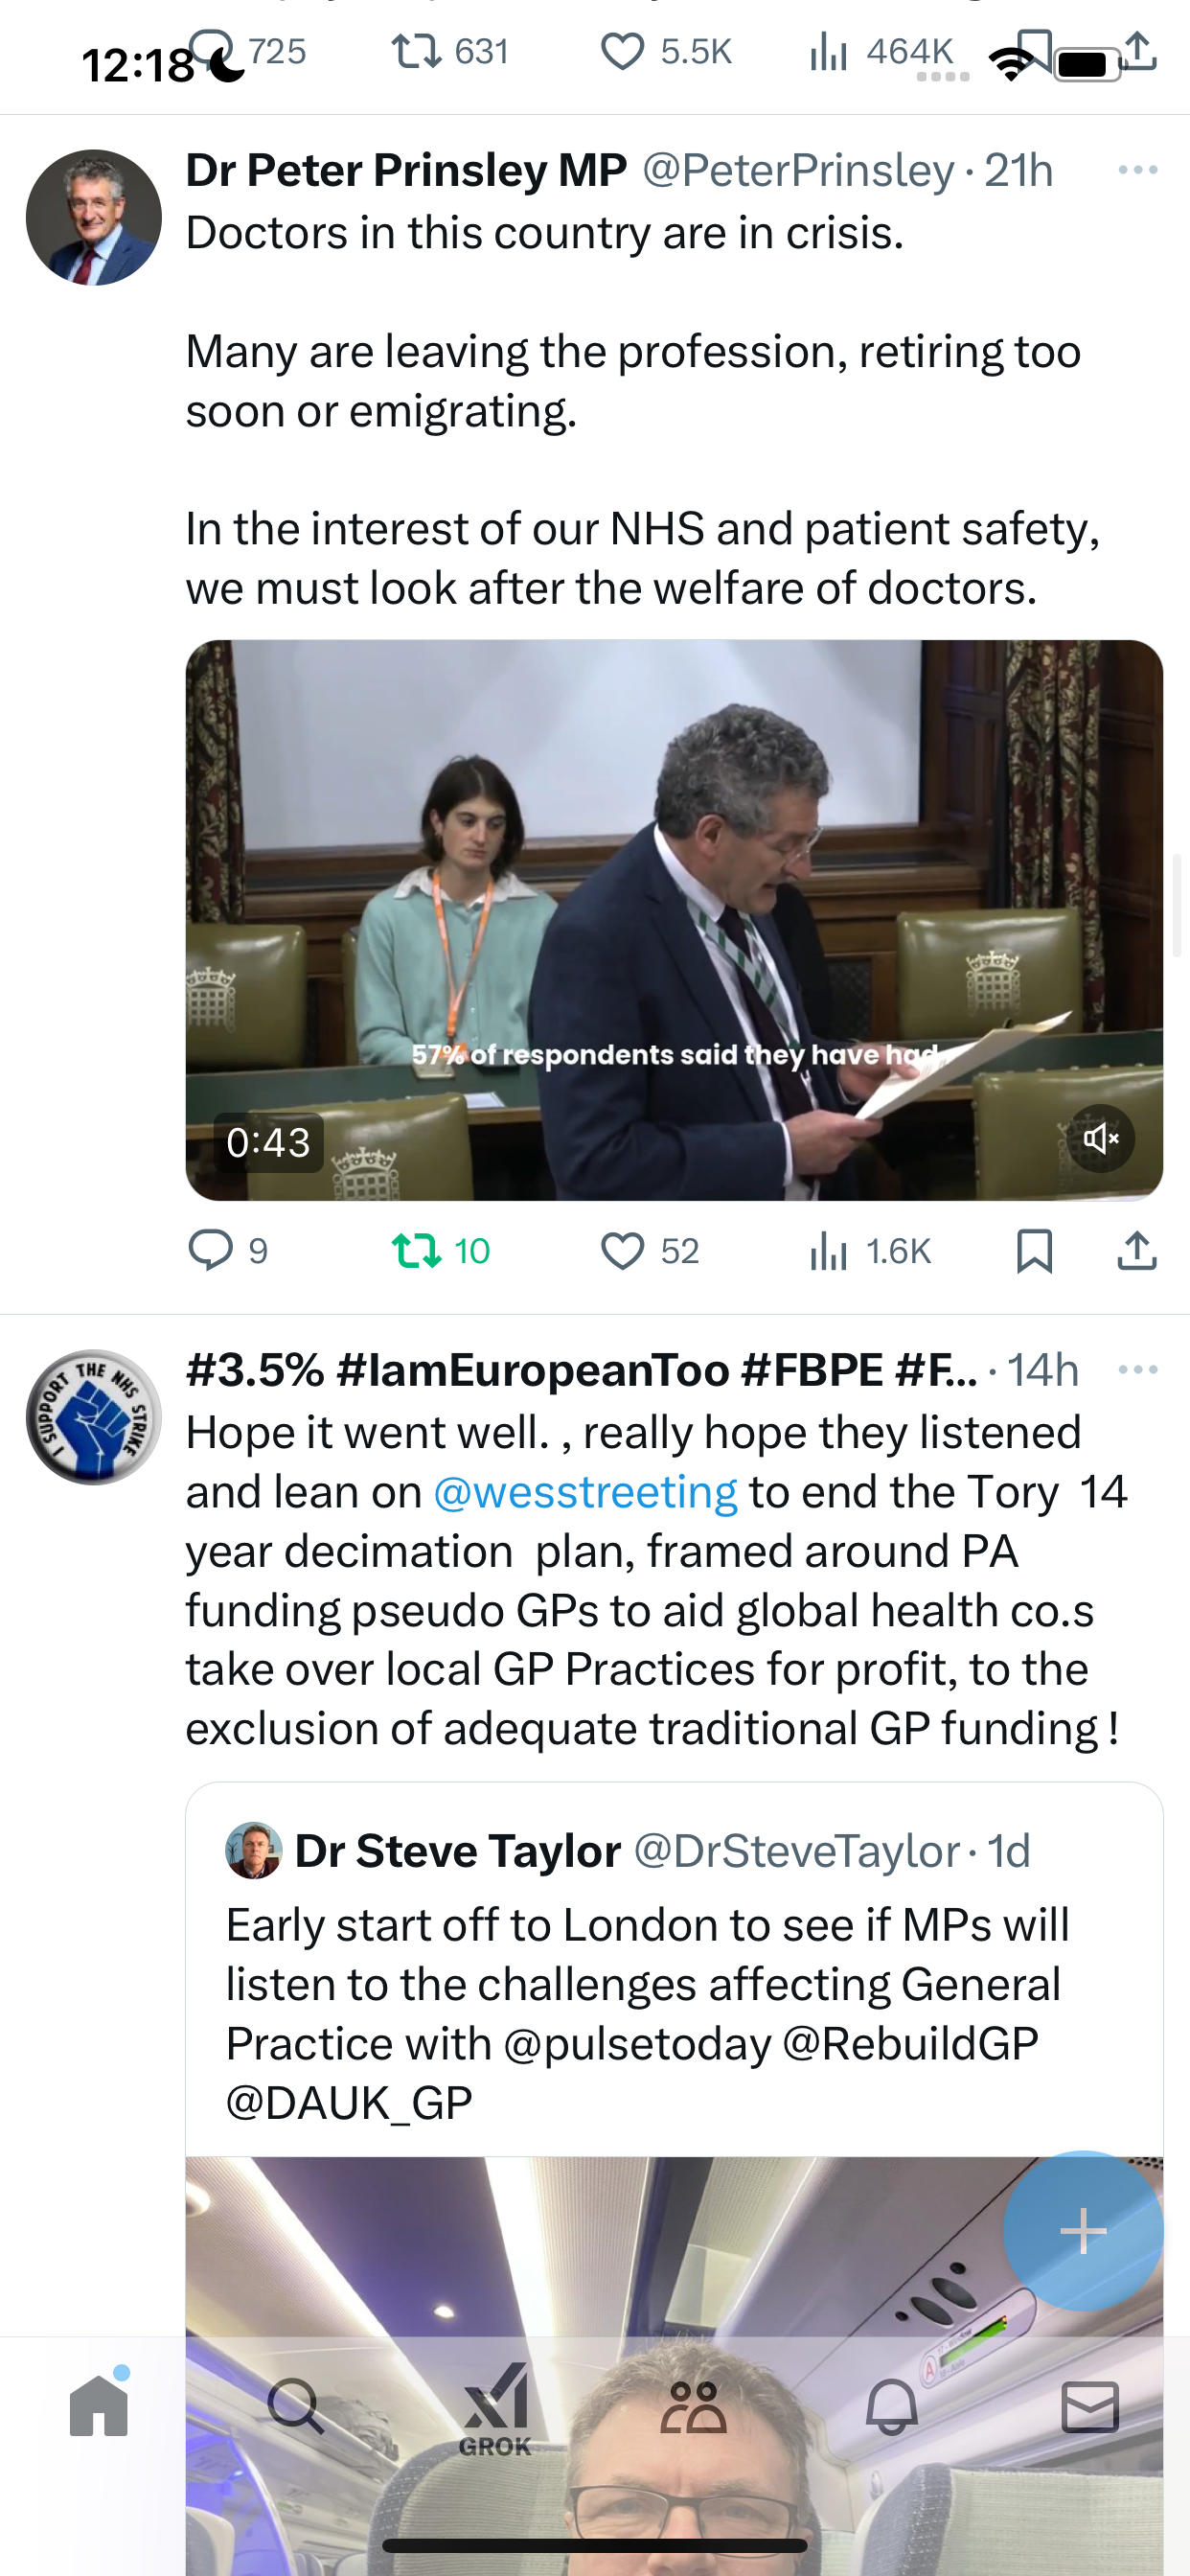Unmute the video using speaker icon
Screen dimensions: 1190x2576
[1100, 1138]
